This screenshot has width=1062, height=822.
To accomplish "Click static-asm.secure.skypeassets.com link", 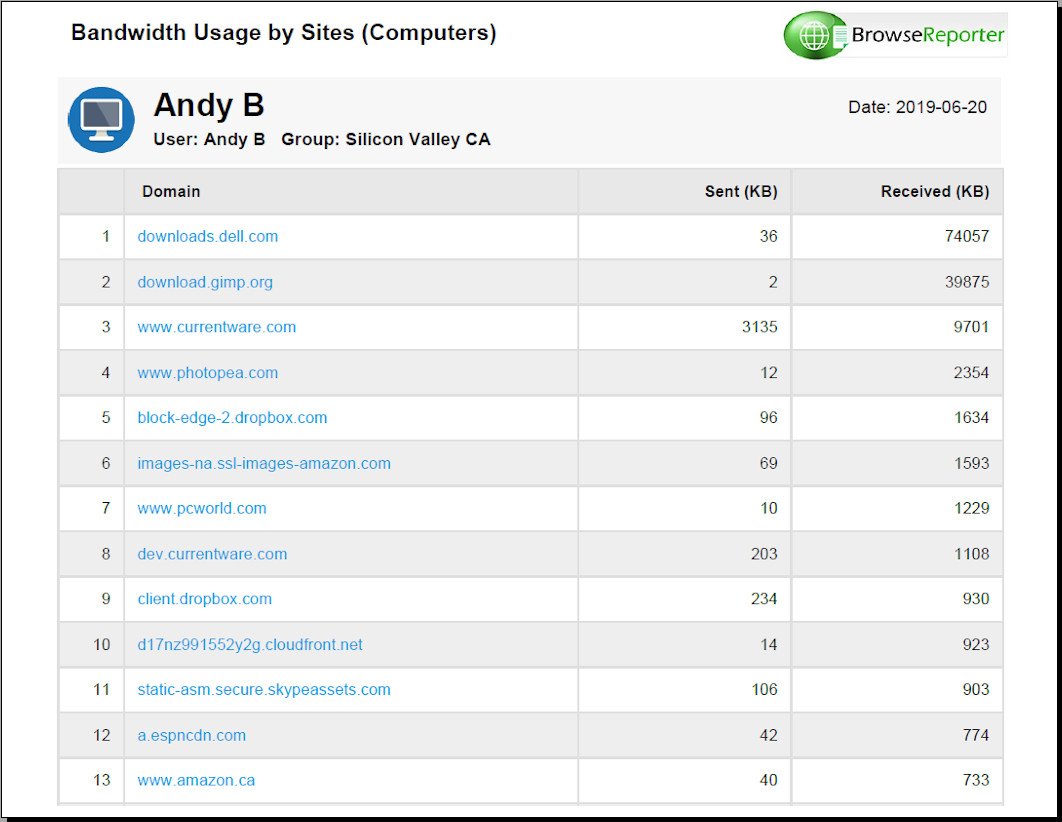I will point(264,690).
